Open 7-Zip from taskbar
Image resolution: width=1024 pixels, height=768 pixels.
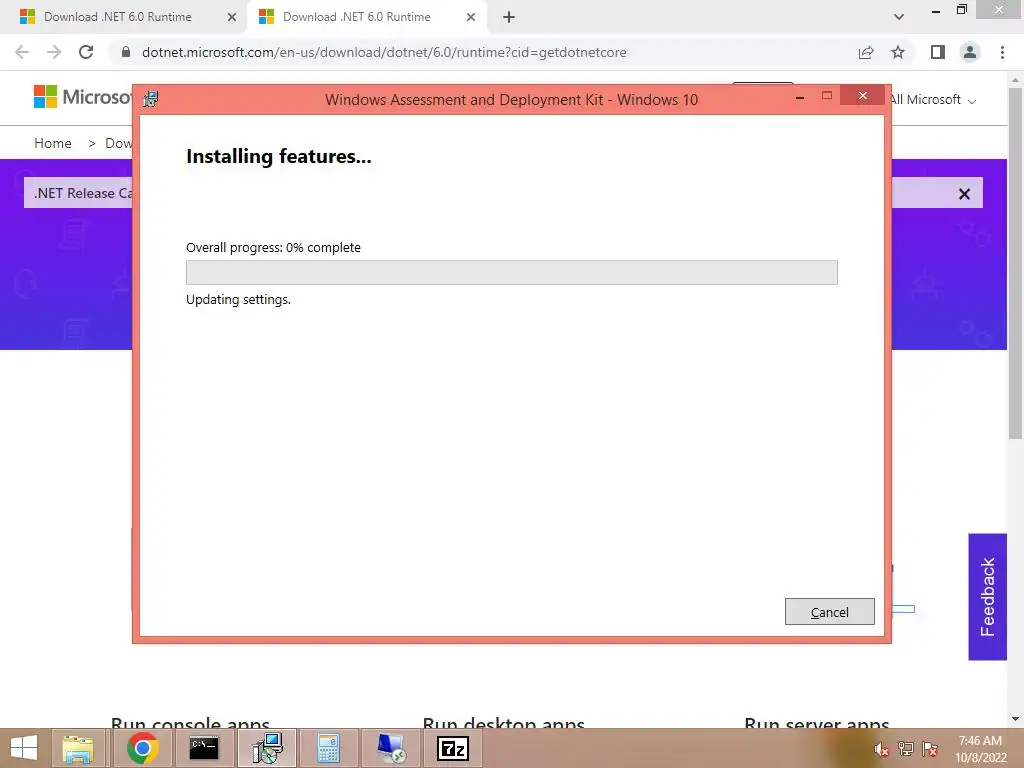click(x=453, y=748)
